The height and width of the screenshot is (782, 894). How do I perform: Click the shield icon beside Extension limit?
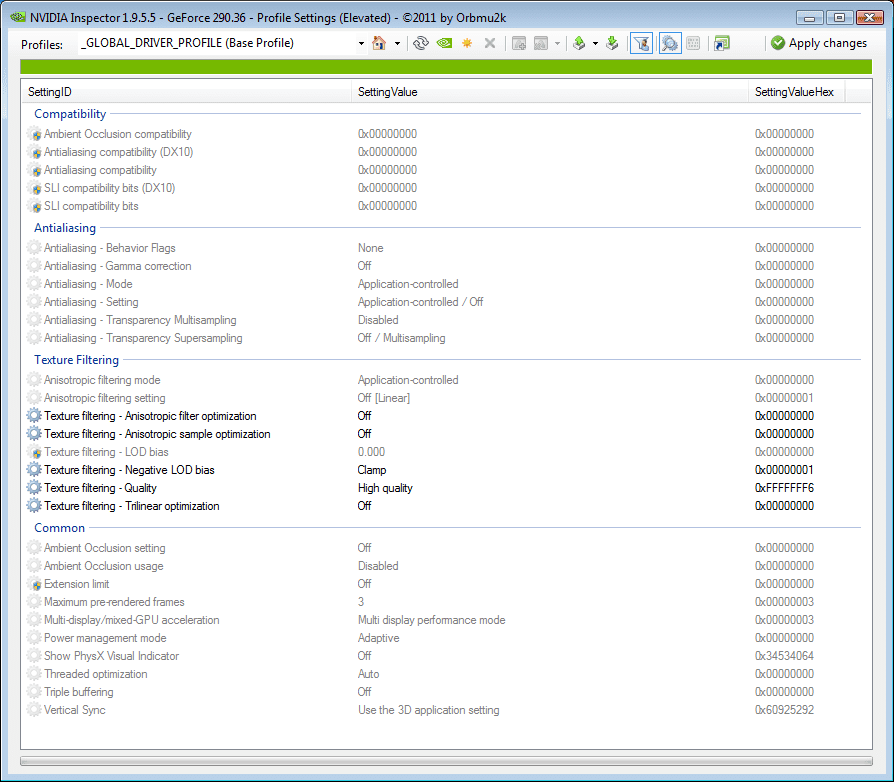pyautogui.click(x=35, y=584)
